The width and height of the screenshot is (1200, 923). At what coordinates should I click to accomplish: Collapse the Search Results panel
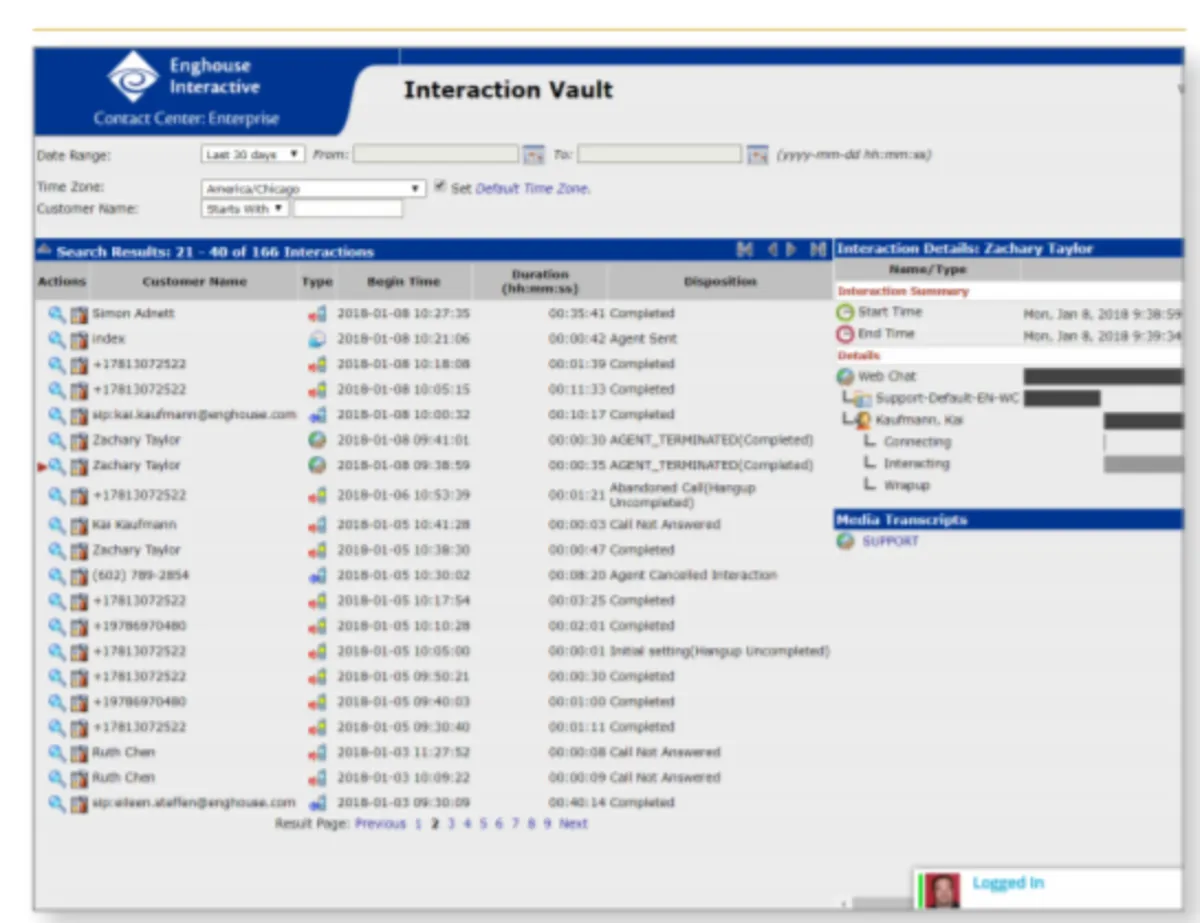tap(44, 251)
